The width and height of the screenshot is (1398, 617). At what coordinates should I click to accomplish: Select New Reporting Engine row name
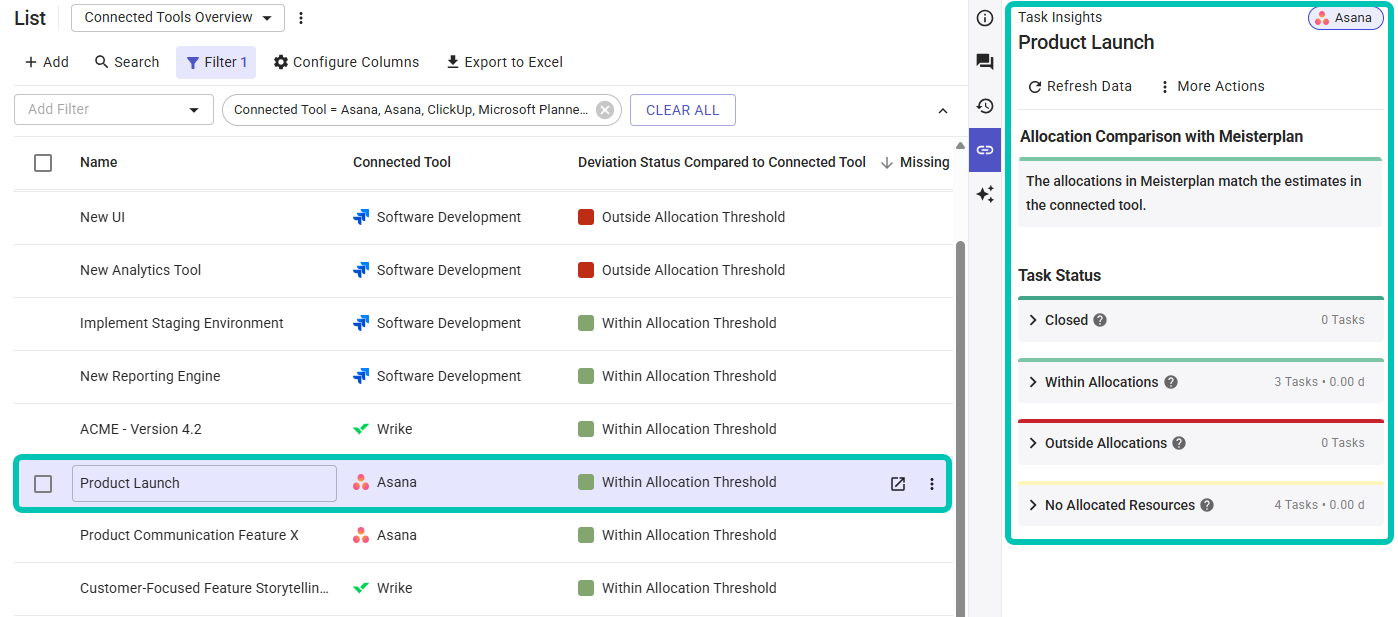tap(150, 376)
